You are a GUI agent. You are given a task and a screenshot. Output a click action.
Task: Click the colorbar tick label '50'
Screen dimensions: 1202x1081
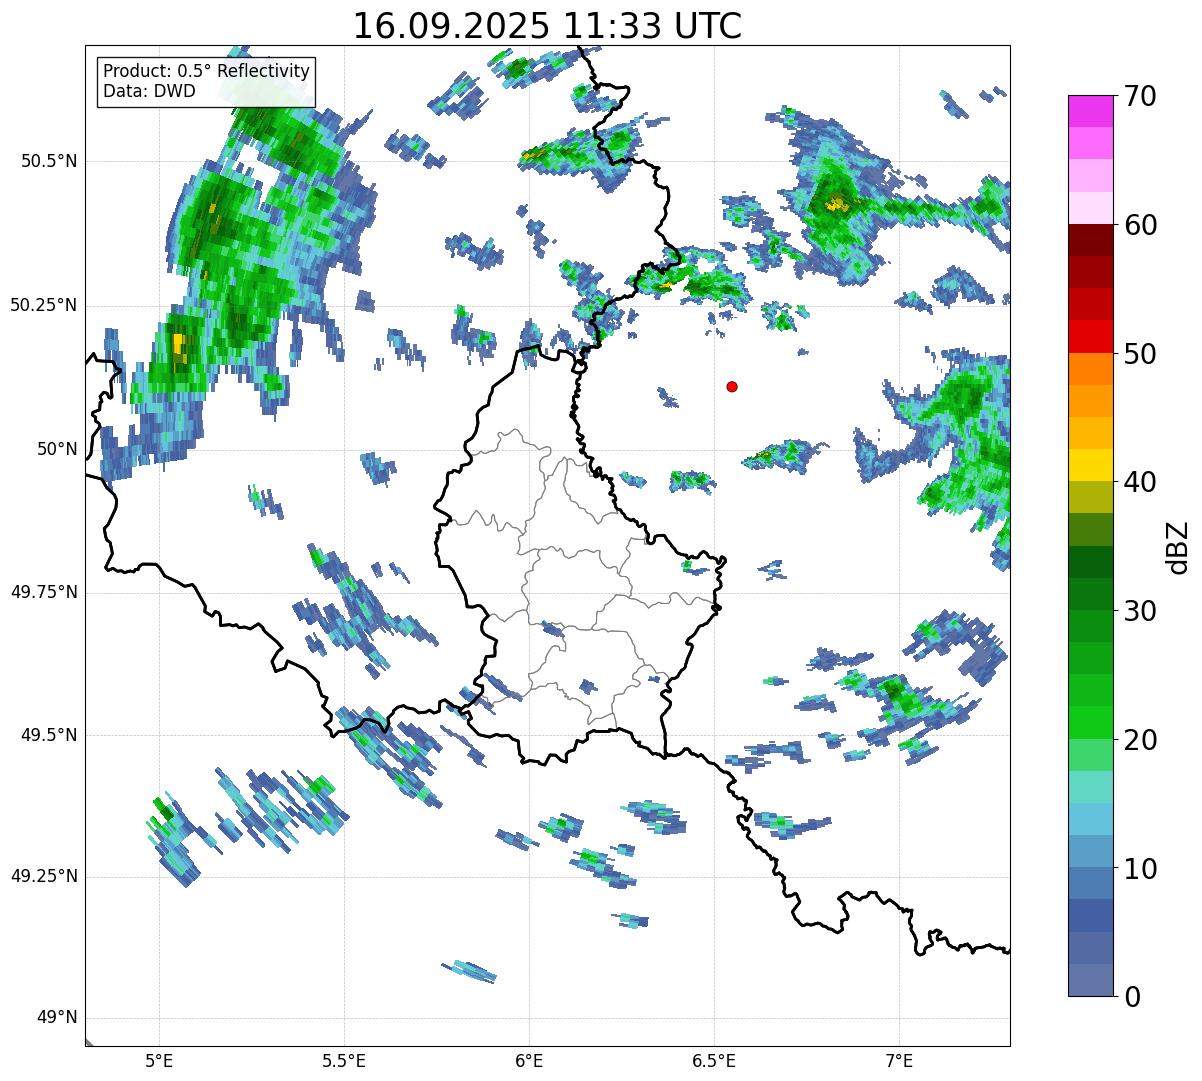tap(1139, 354)
